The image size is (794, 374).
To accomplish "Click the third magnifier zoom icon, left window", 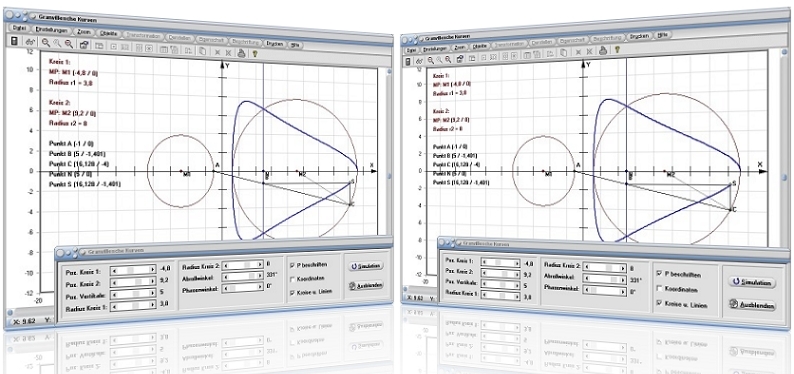I will 68,45.
